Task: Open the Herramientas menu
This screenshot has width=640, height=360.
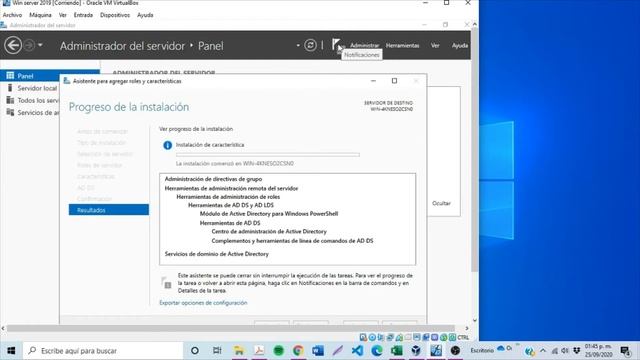Action: pos(402,45)
